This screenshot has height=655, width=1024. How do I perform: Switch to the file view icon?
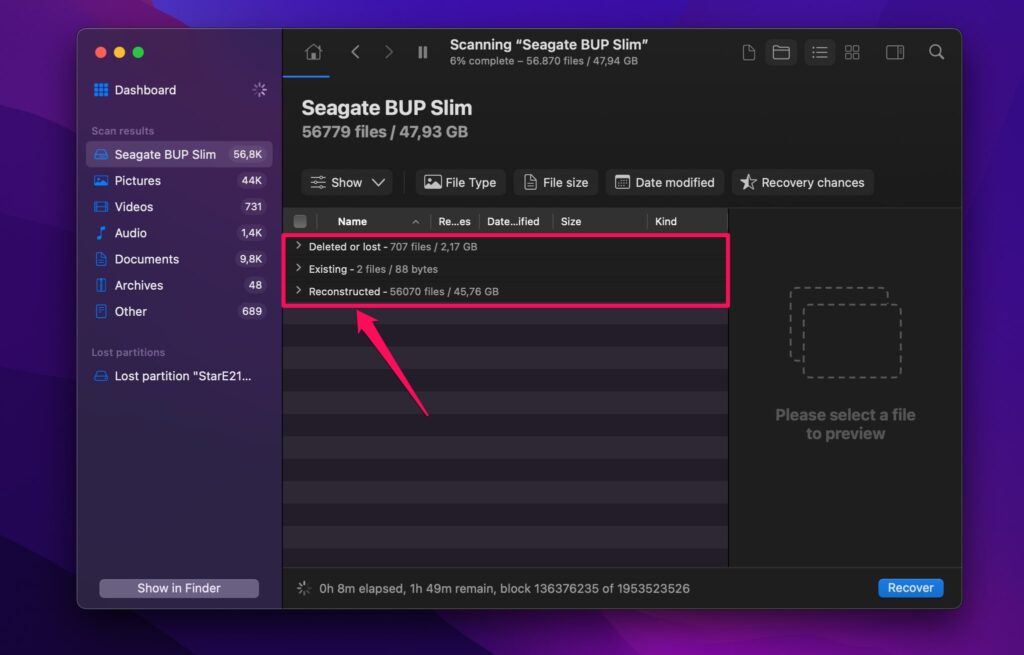tap(749, 52)
